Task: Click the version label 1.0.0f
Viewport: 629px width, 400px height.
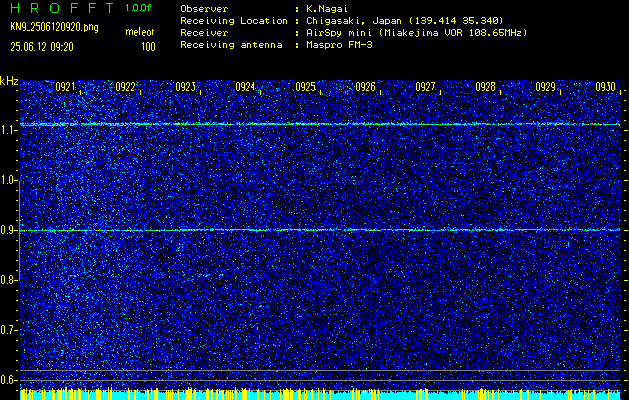Action: [138, 8]
